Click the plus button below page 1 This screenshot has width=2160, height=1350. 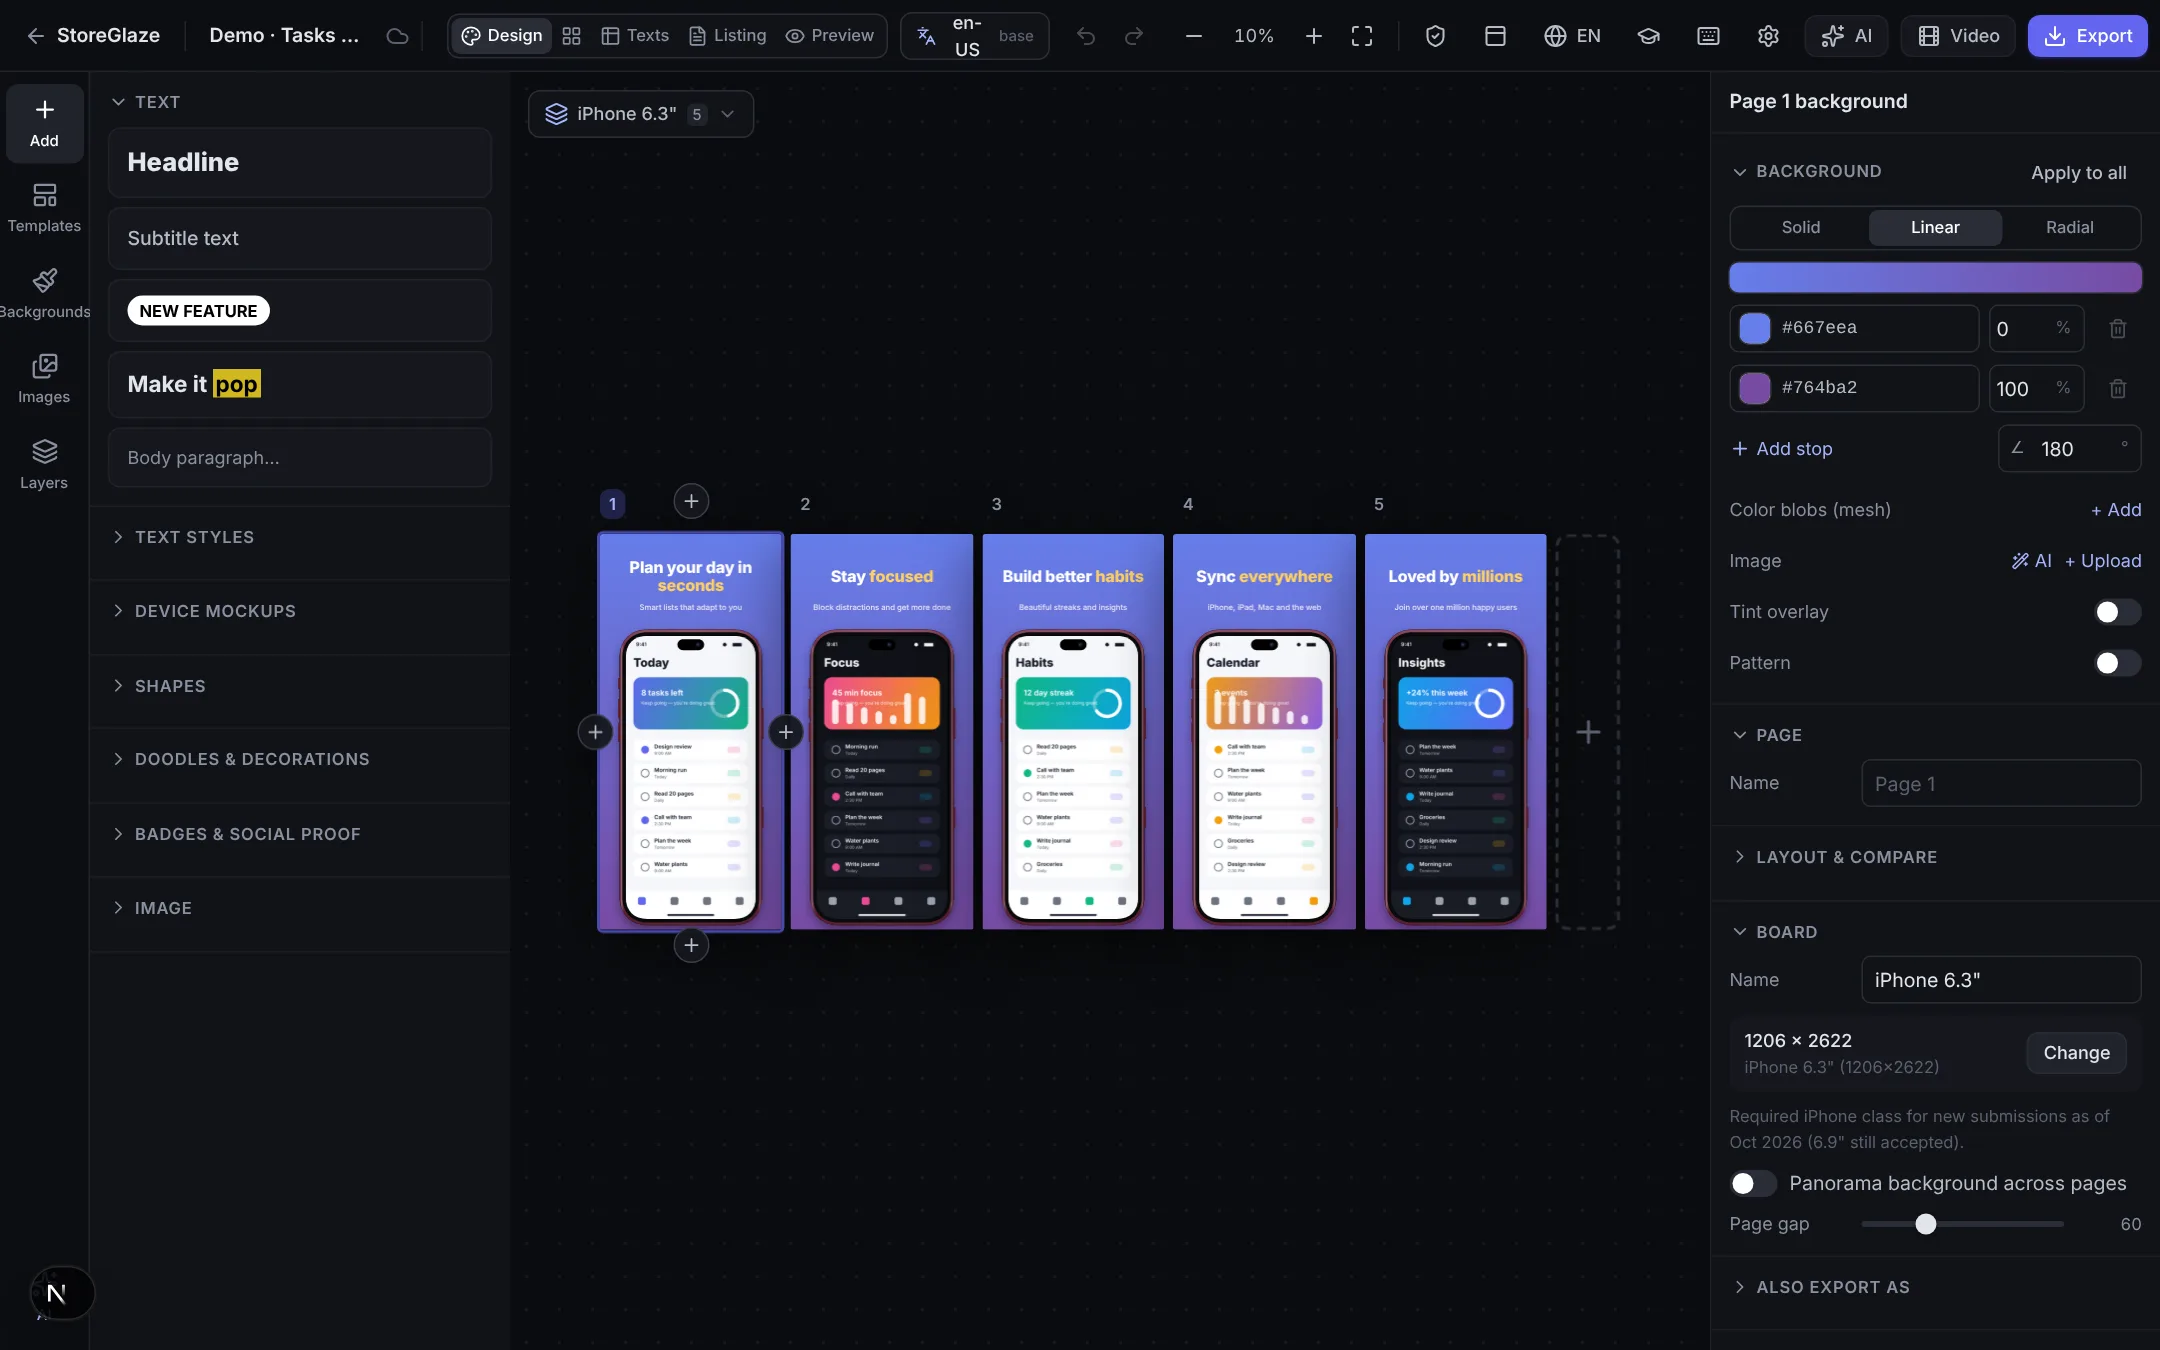691,945
